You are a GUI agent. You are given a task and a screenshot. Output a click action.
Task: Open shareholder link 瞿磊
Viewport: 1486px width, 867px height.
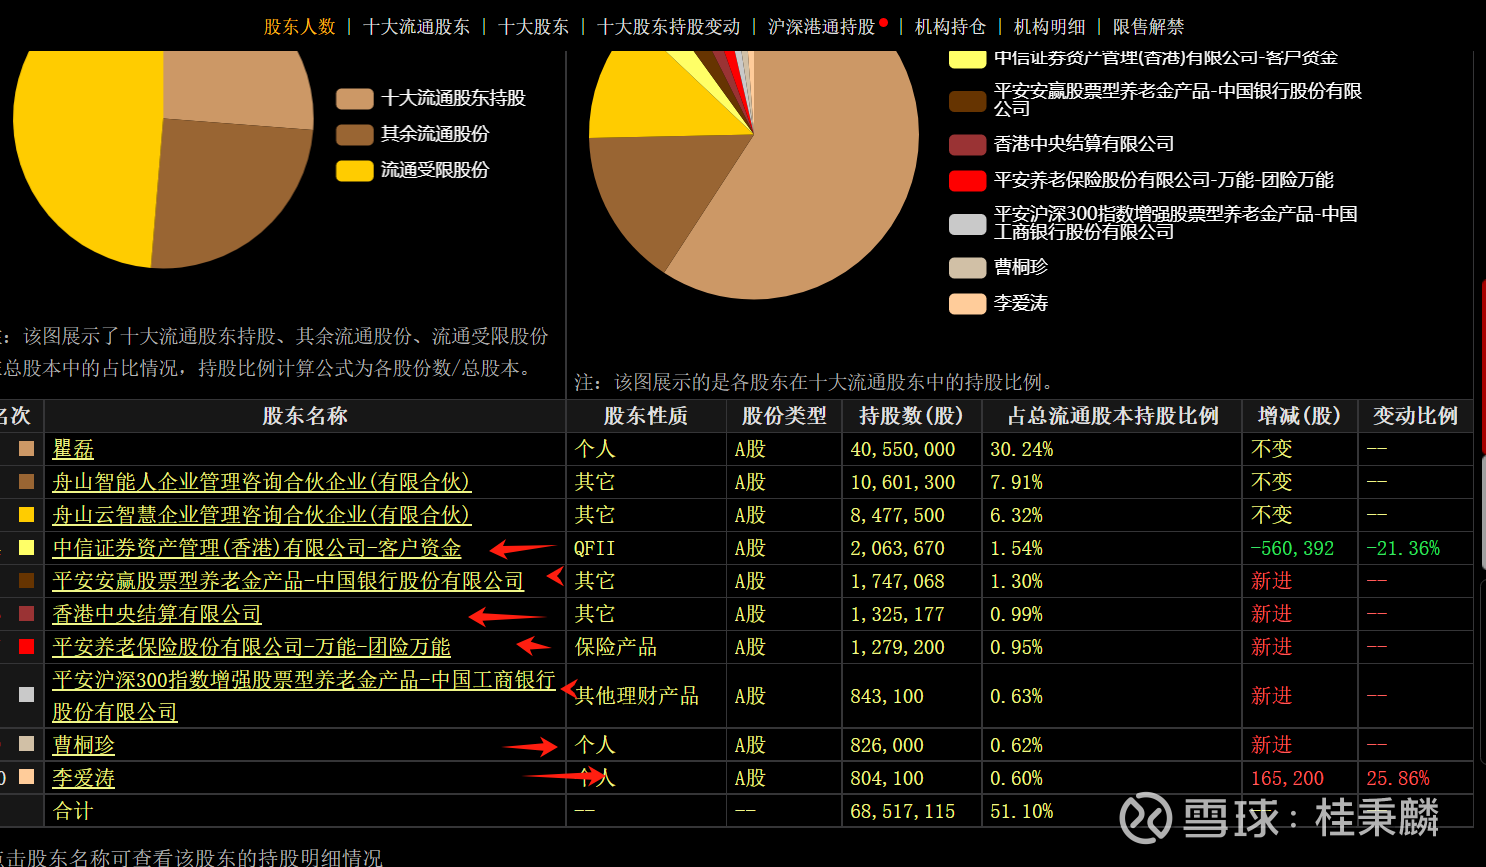[73, 450]
